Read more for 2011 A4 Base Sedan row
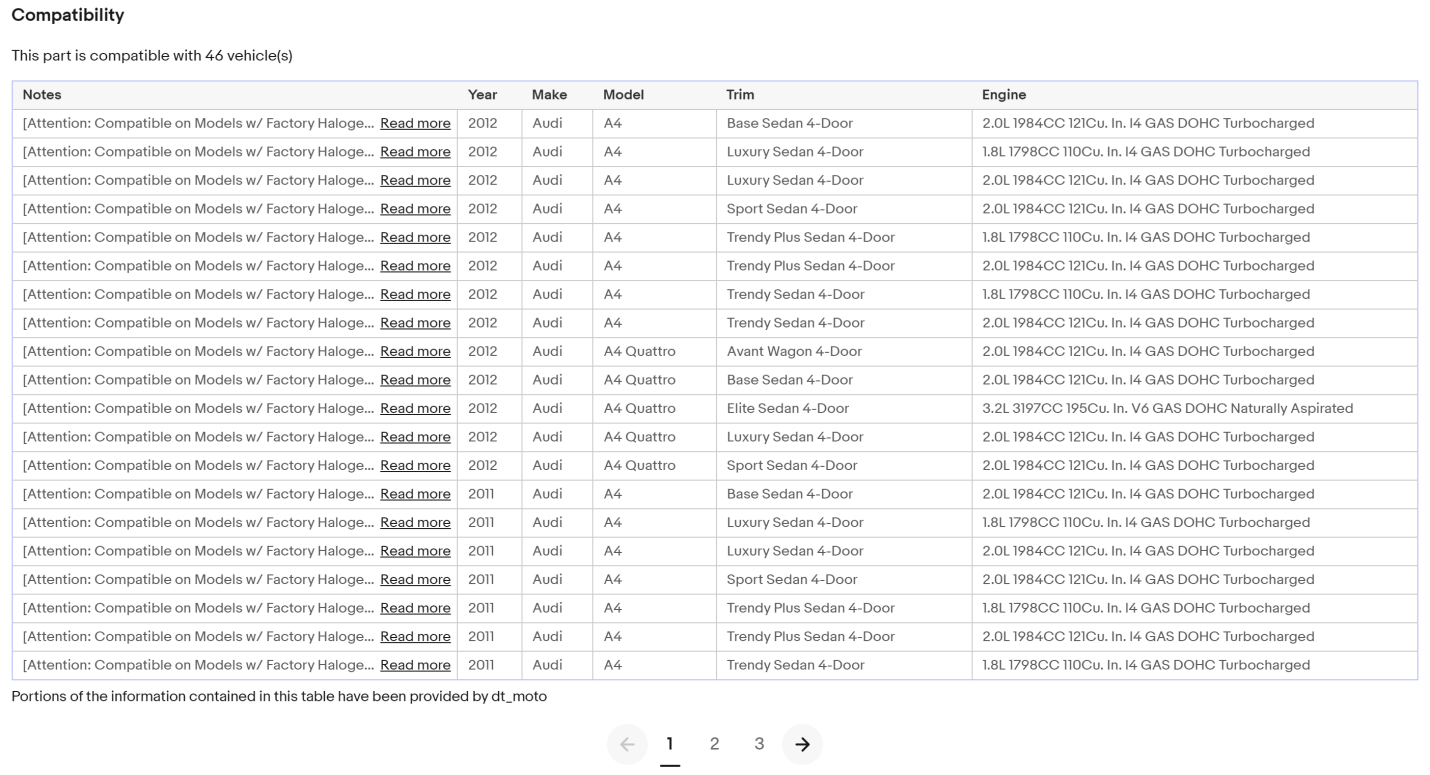 pyautogui.click(x=415, y=494)
